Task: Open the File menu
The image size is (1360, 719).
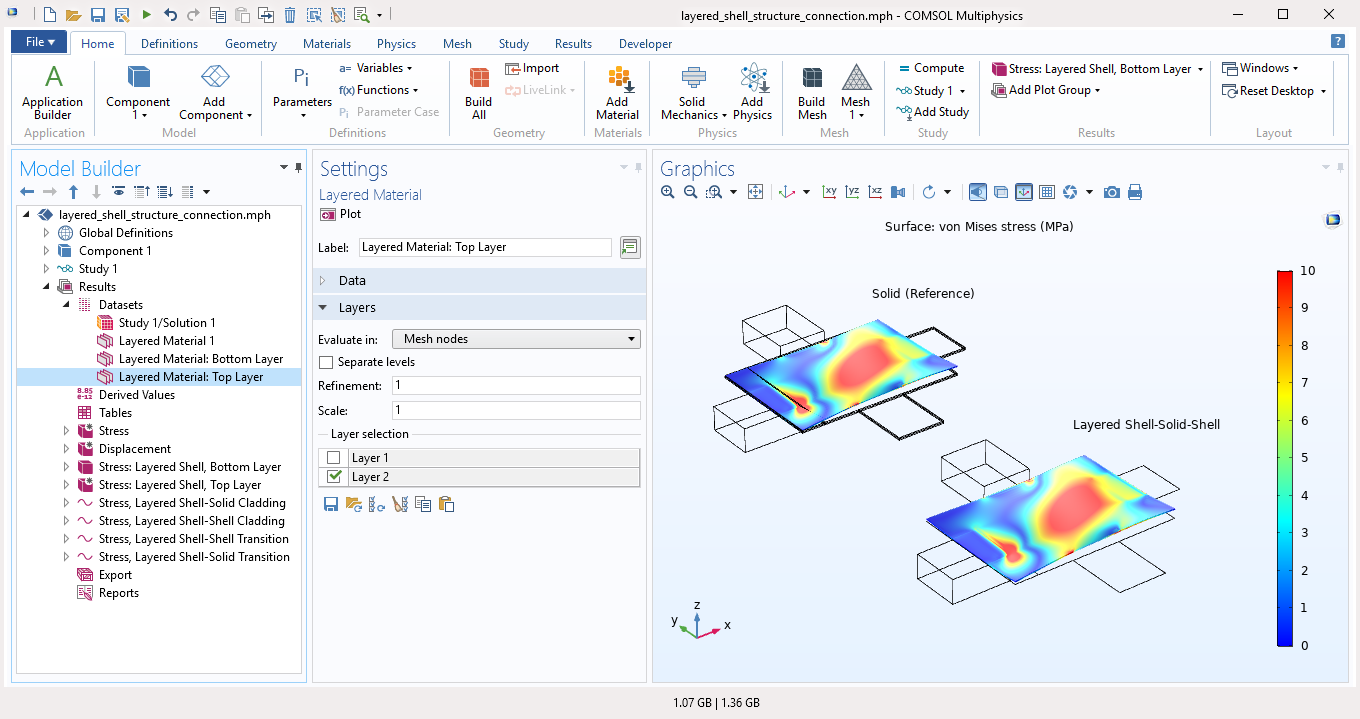Action: [x=40, y=42]
